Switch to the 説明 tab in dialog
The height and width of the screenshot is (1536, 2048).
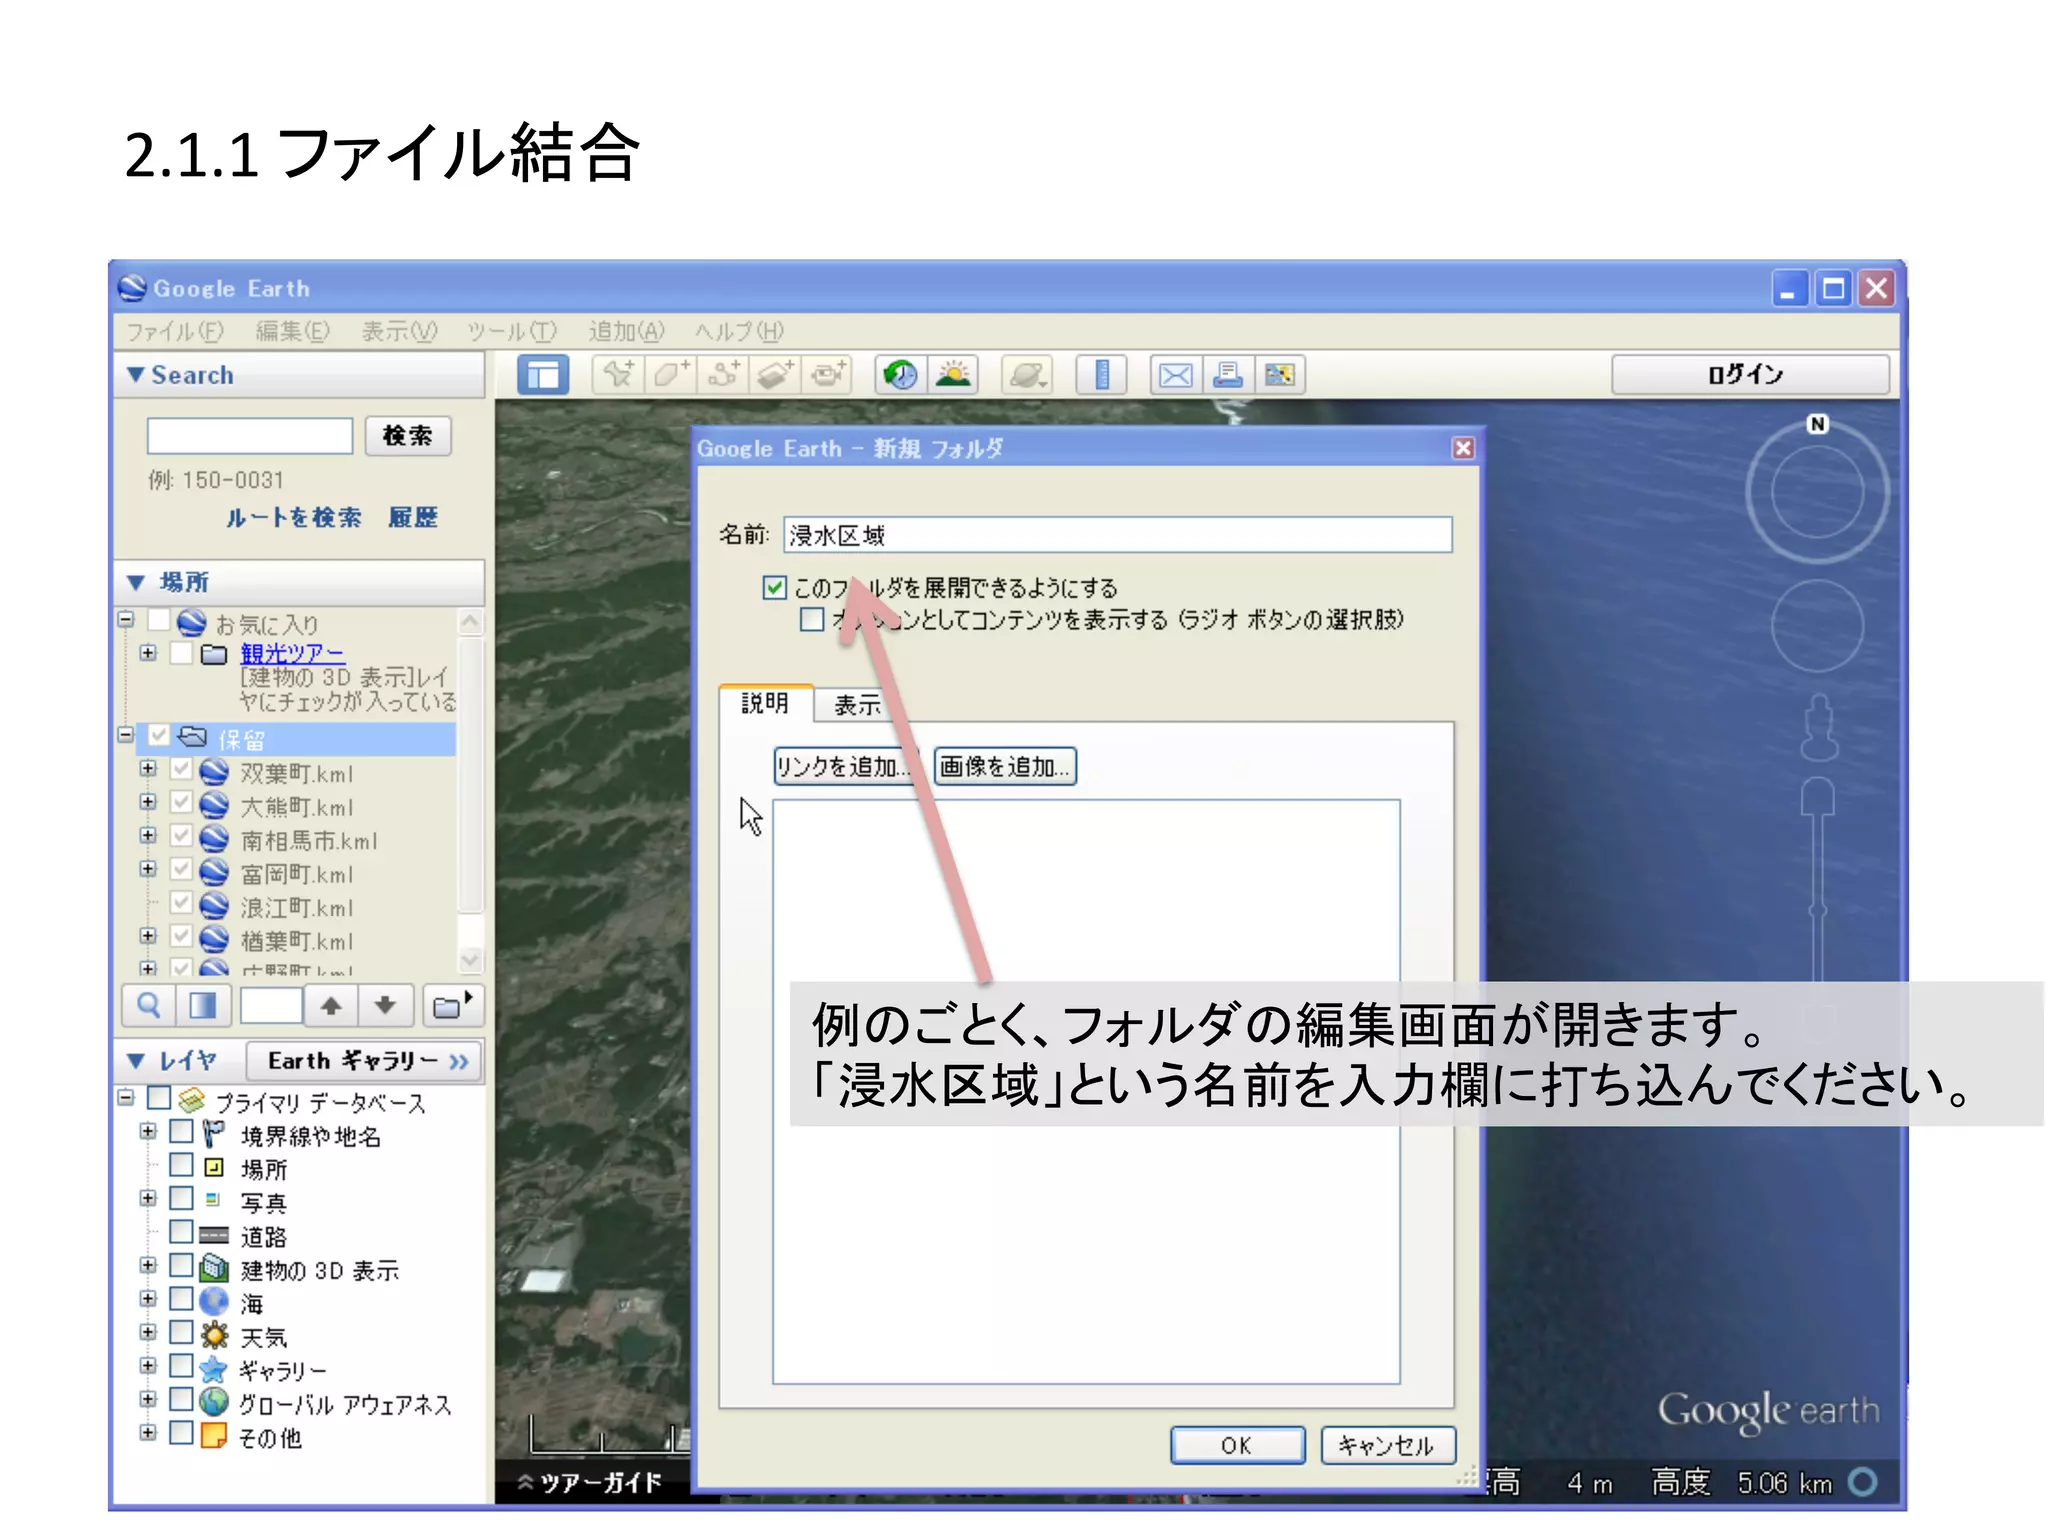coord(765,703)
